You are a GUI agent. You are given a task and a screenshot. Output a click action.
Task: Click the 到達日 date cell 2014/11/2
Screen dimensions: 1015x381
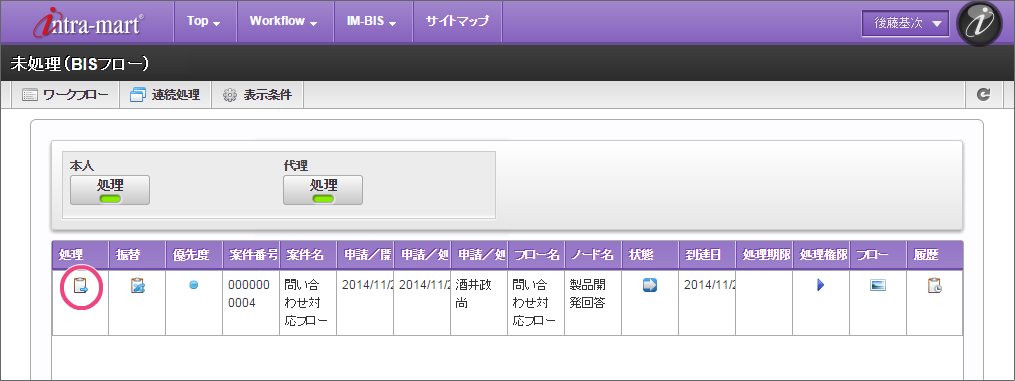[x=707, y=303]
